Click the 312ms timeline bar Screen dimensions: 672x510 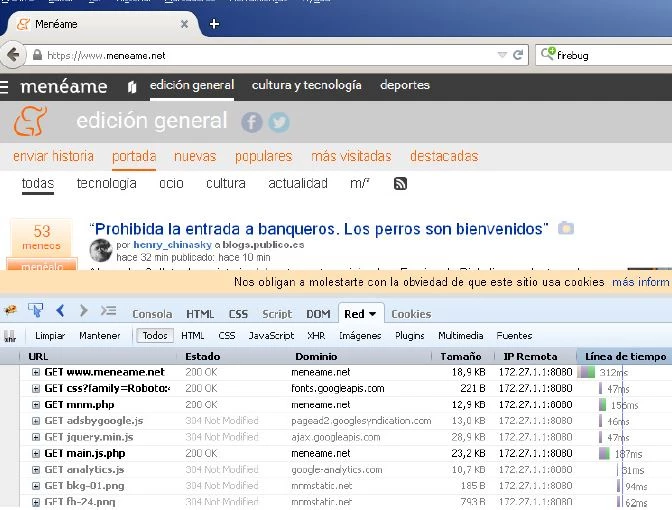pyautogui.click(x=587, y=372)
